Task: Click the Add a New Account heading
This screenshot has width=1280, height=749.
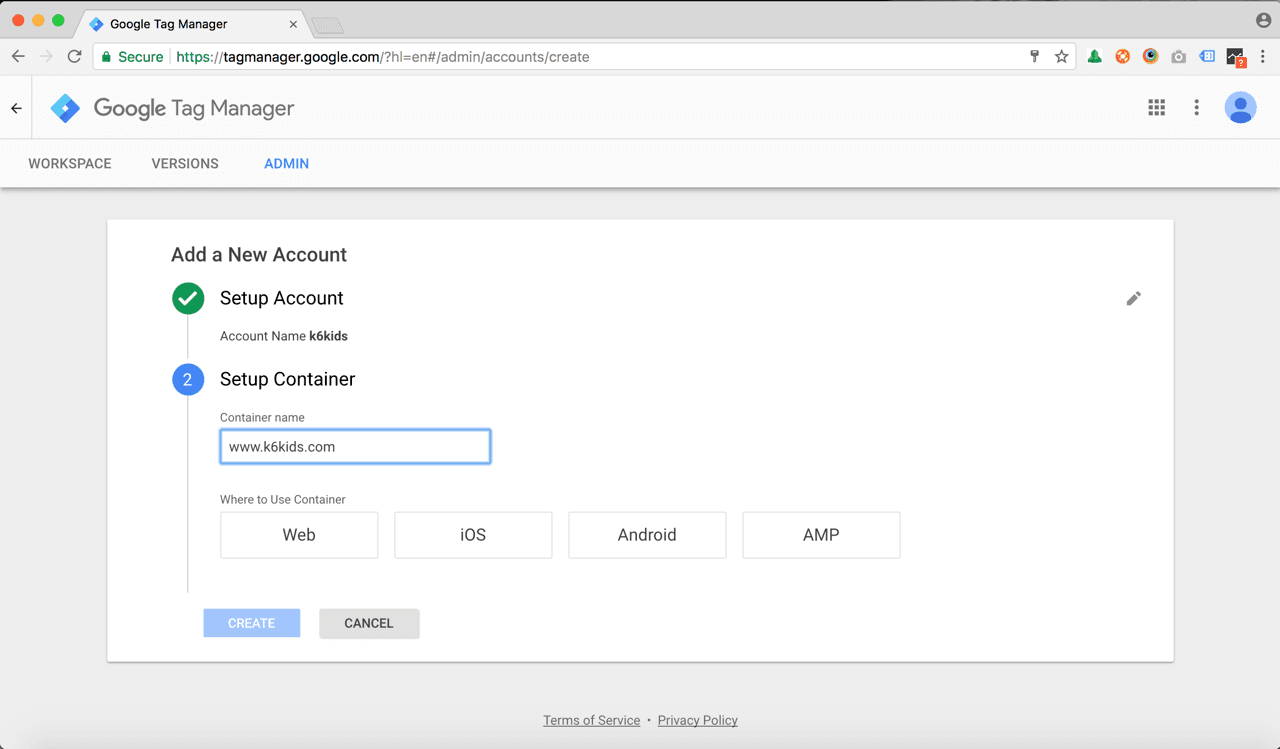Action: click(259, 254)
